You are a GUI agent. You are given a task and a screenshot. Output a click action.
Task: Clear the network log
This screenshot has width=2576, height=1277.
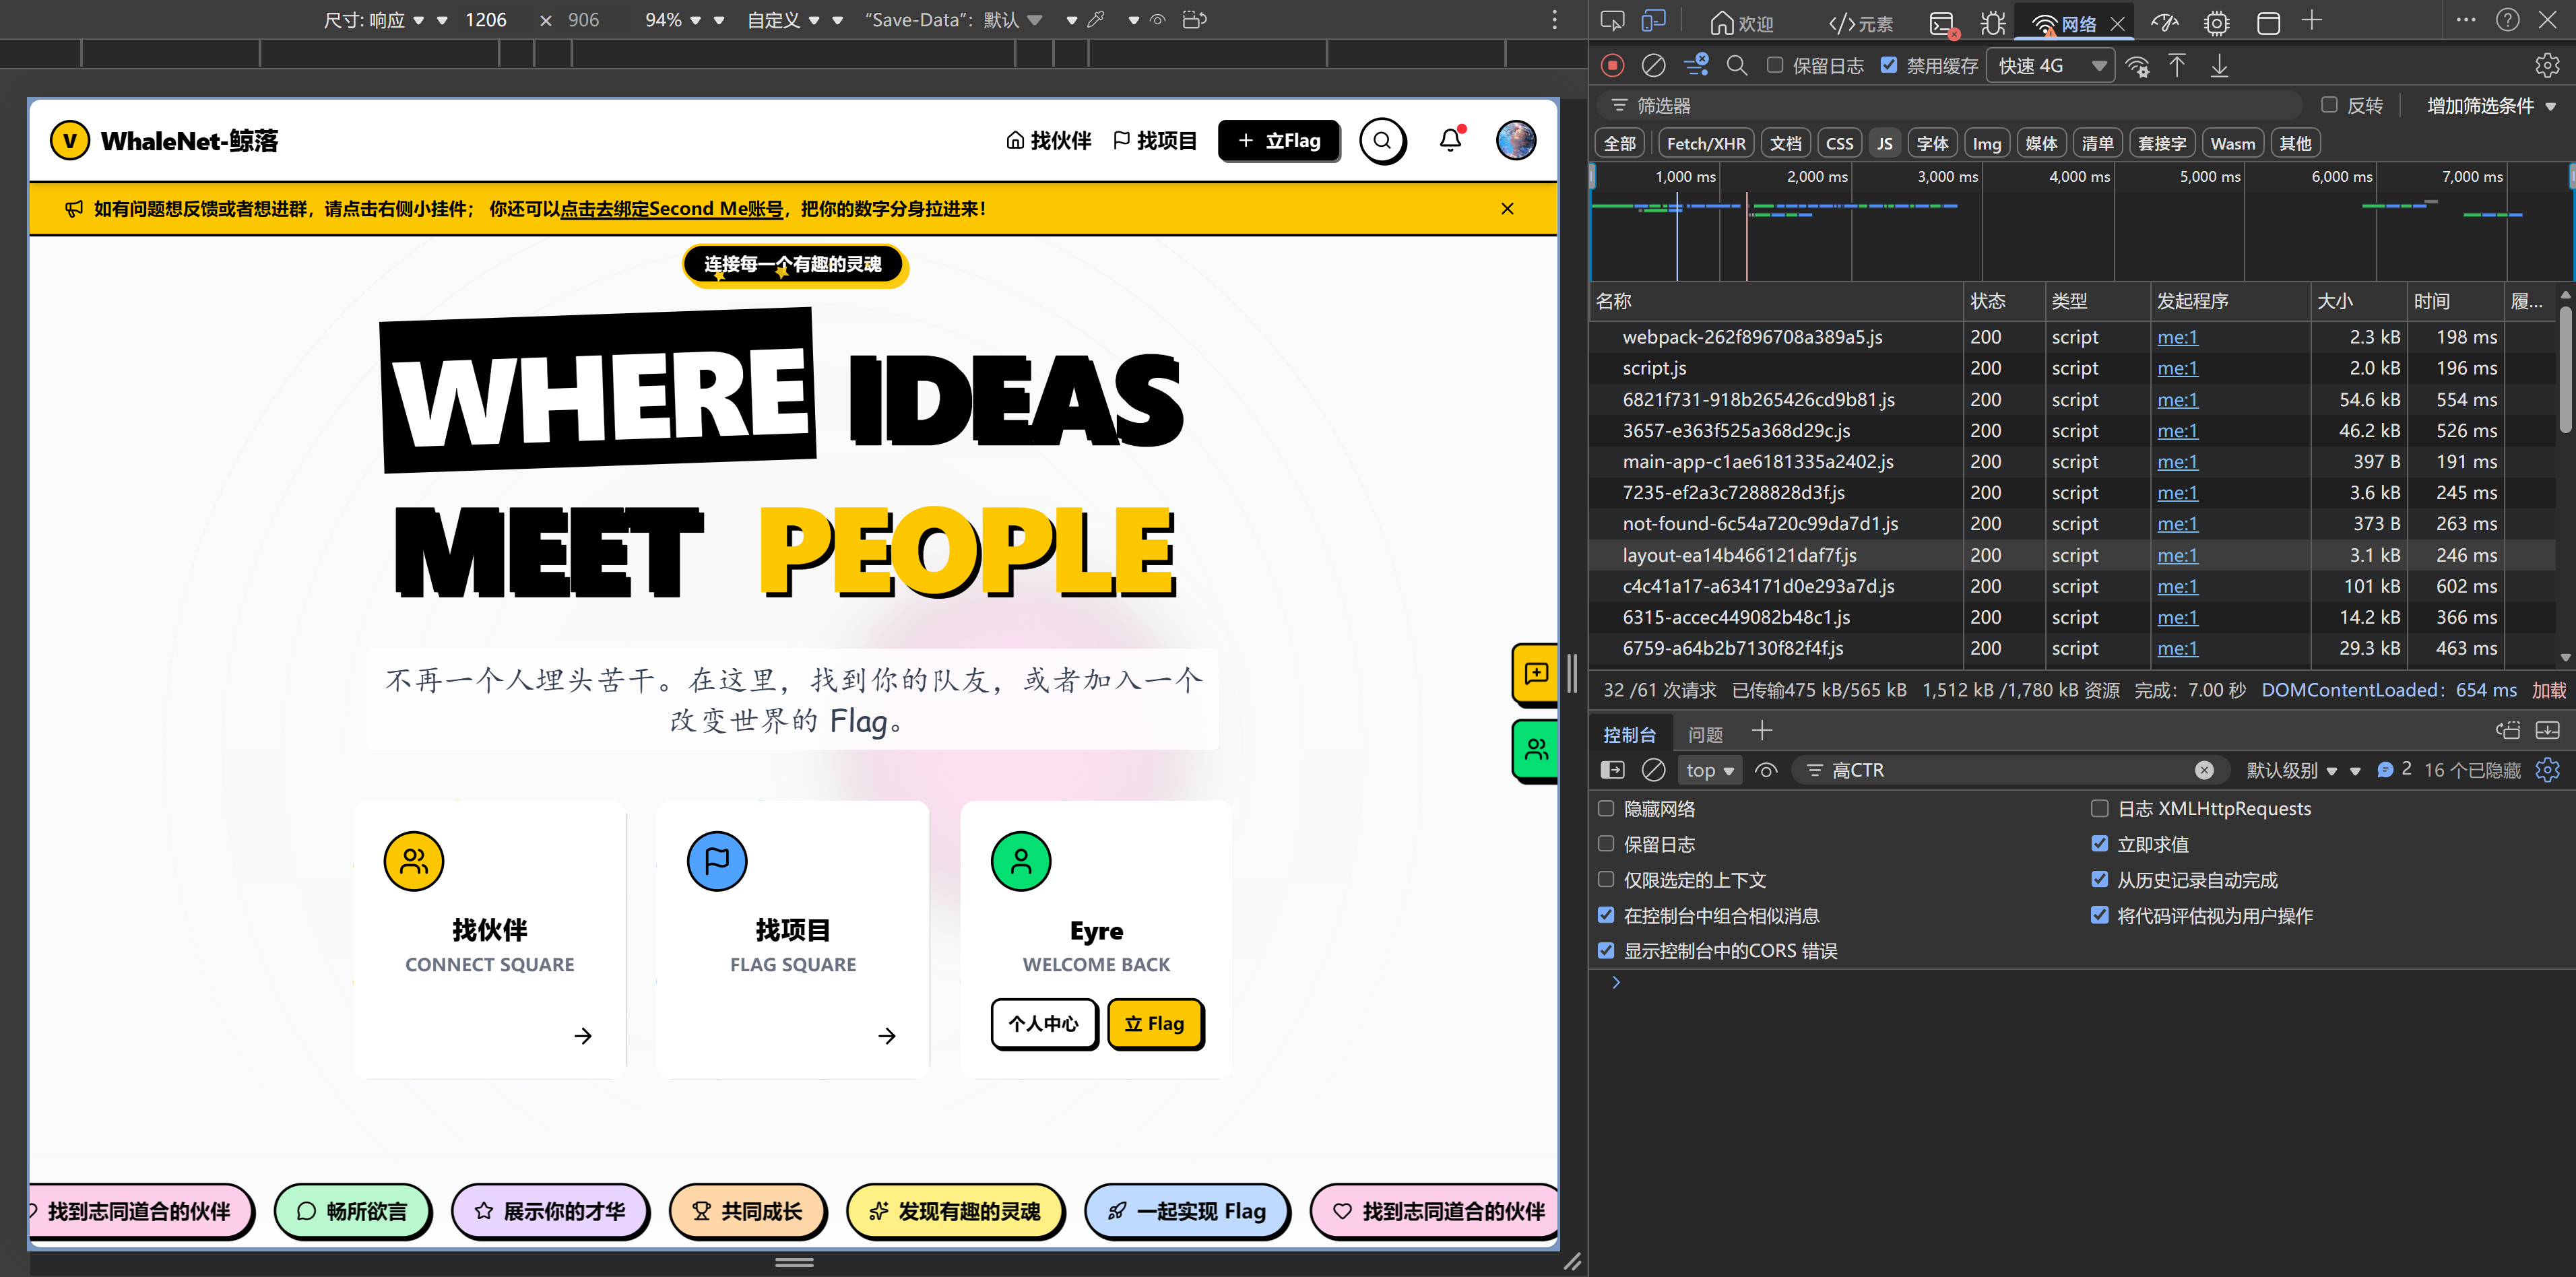click(x=1654, y=66)
